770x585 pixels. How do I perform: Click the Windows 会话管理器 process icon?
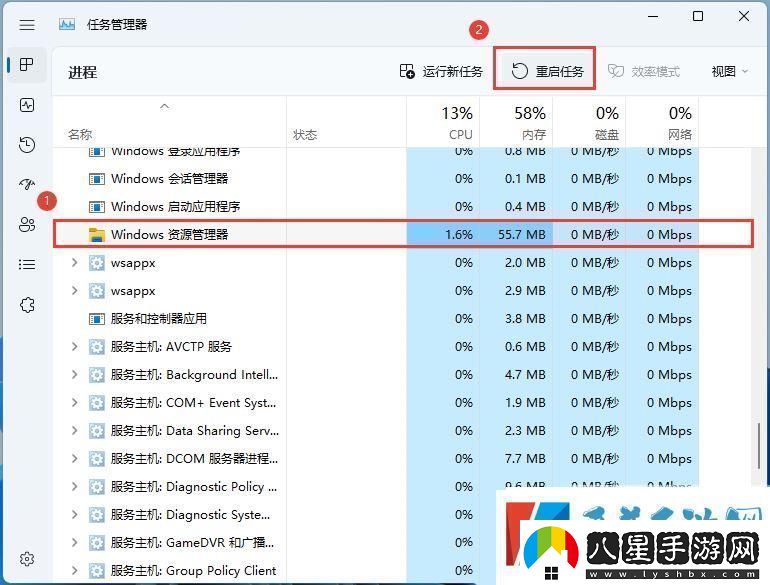pyautogui.click(x=97, y=179)
